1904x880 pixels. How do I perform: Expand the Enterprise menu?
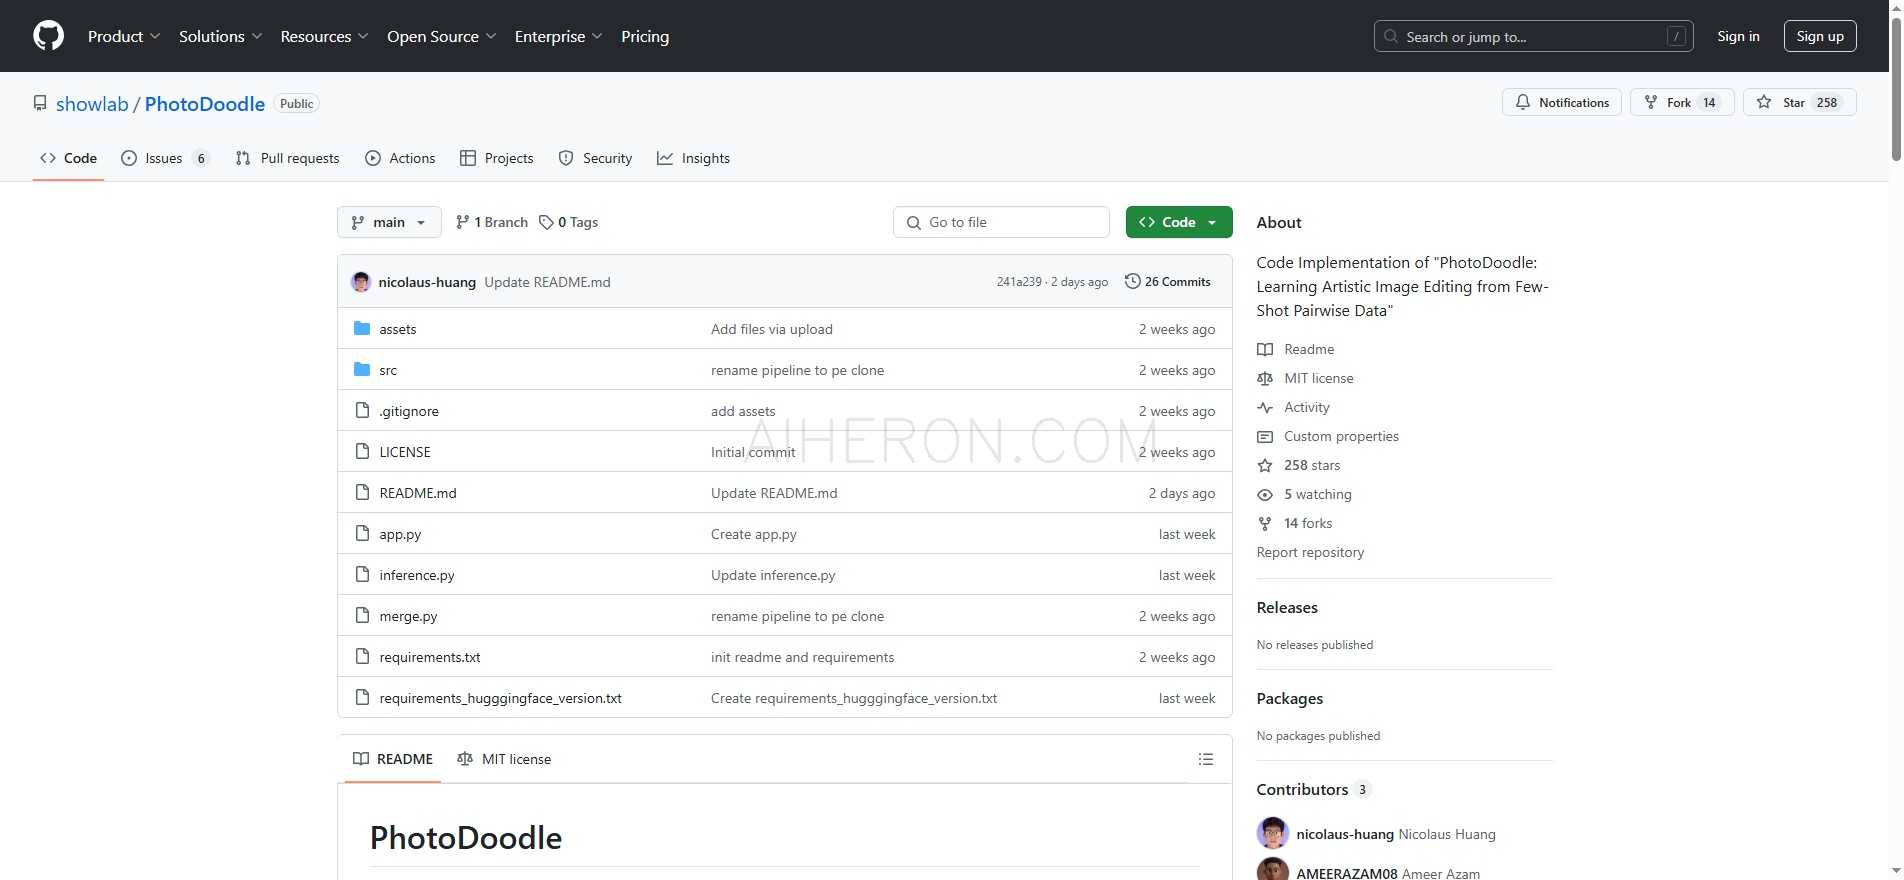(558, 36)
